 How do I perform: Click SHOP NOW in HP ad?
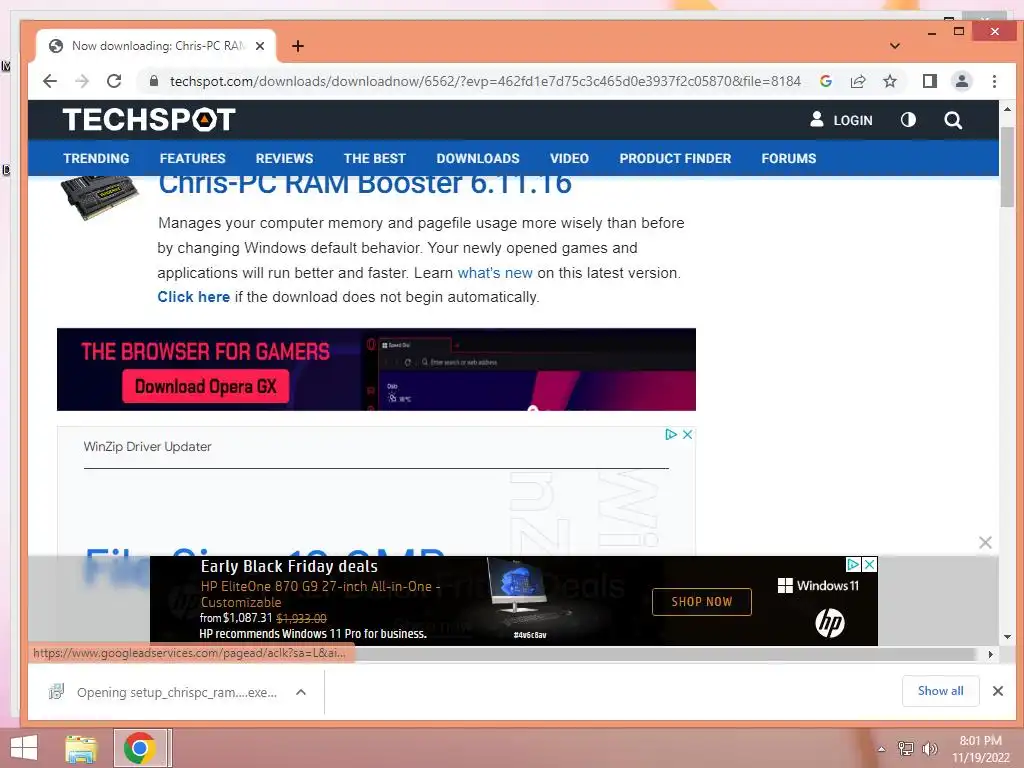(702, 601)
